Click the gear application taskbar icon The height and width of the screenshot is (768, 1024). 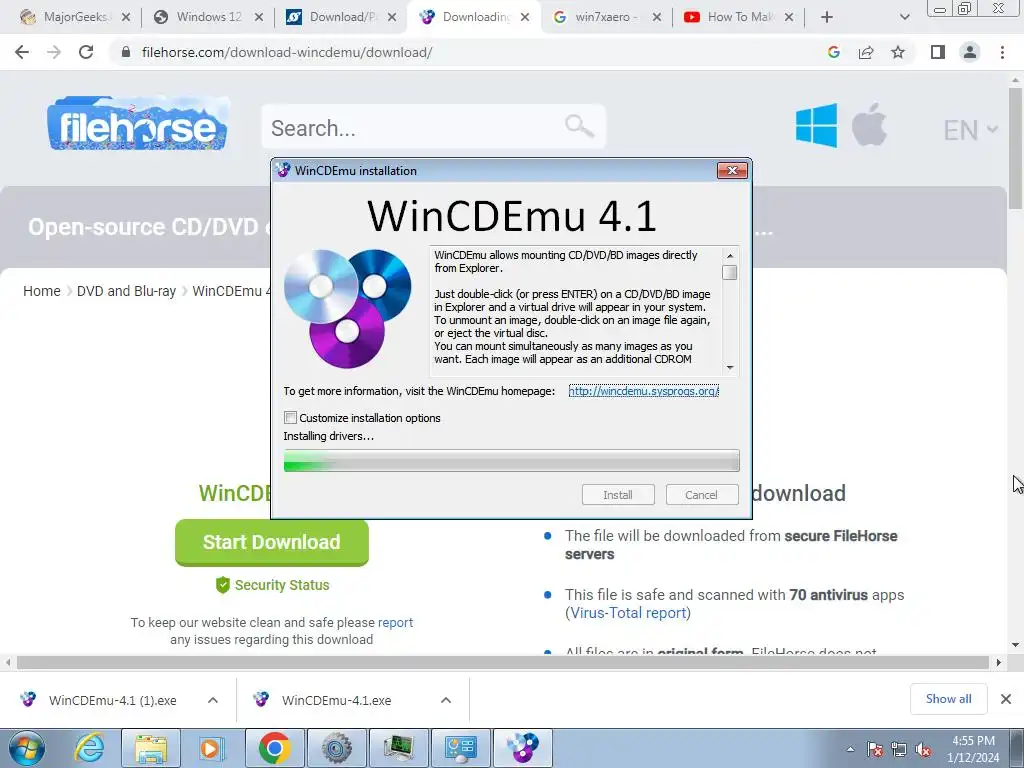click(337, 748)
